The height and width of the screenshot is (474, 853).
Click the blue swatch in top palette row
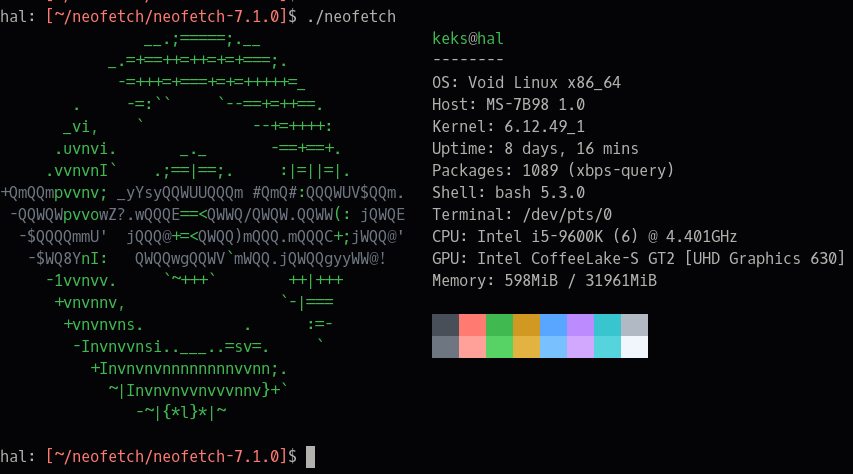coord(553,325)
